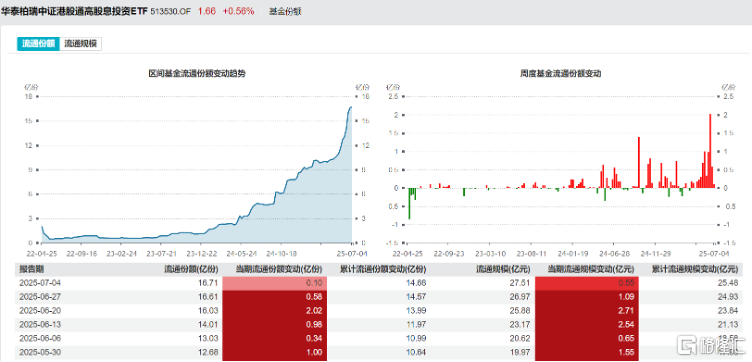
Task: Click the change percentage +0.56%
Action: (238, 12)
